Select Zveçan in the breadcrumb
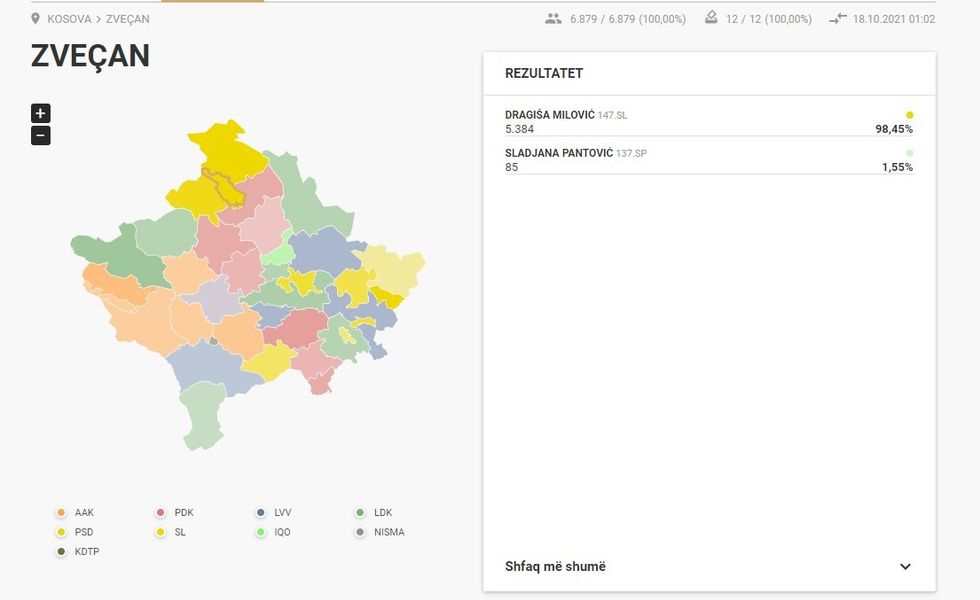This screenshot has width=980, height=600. click(127, 19)
